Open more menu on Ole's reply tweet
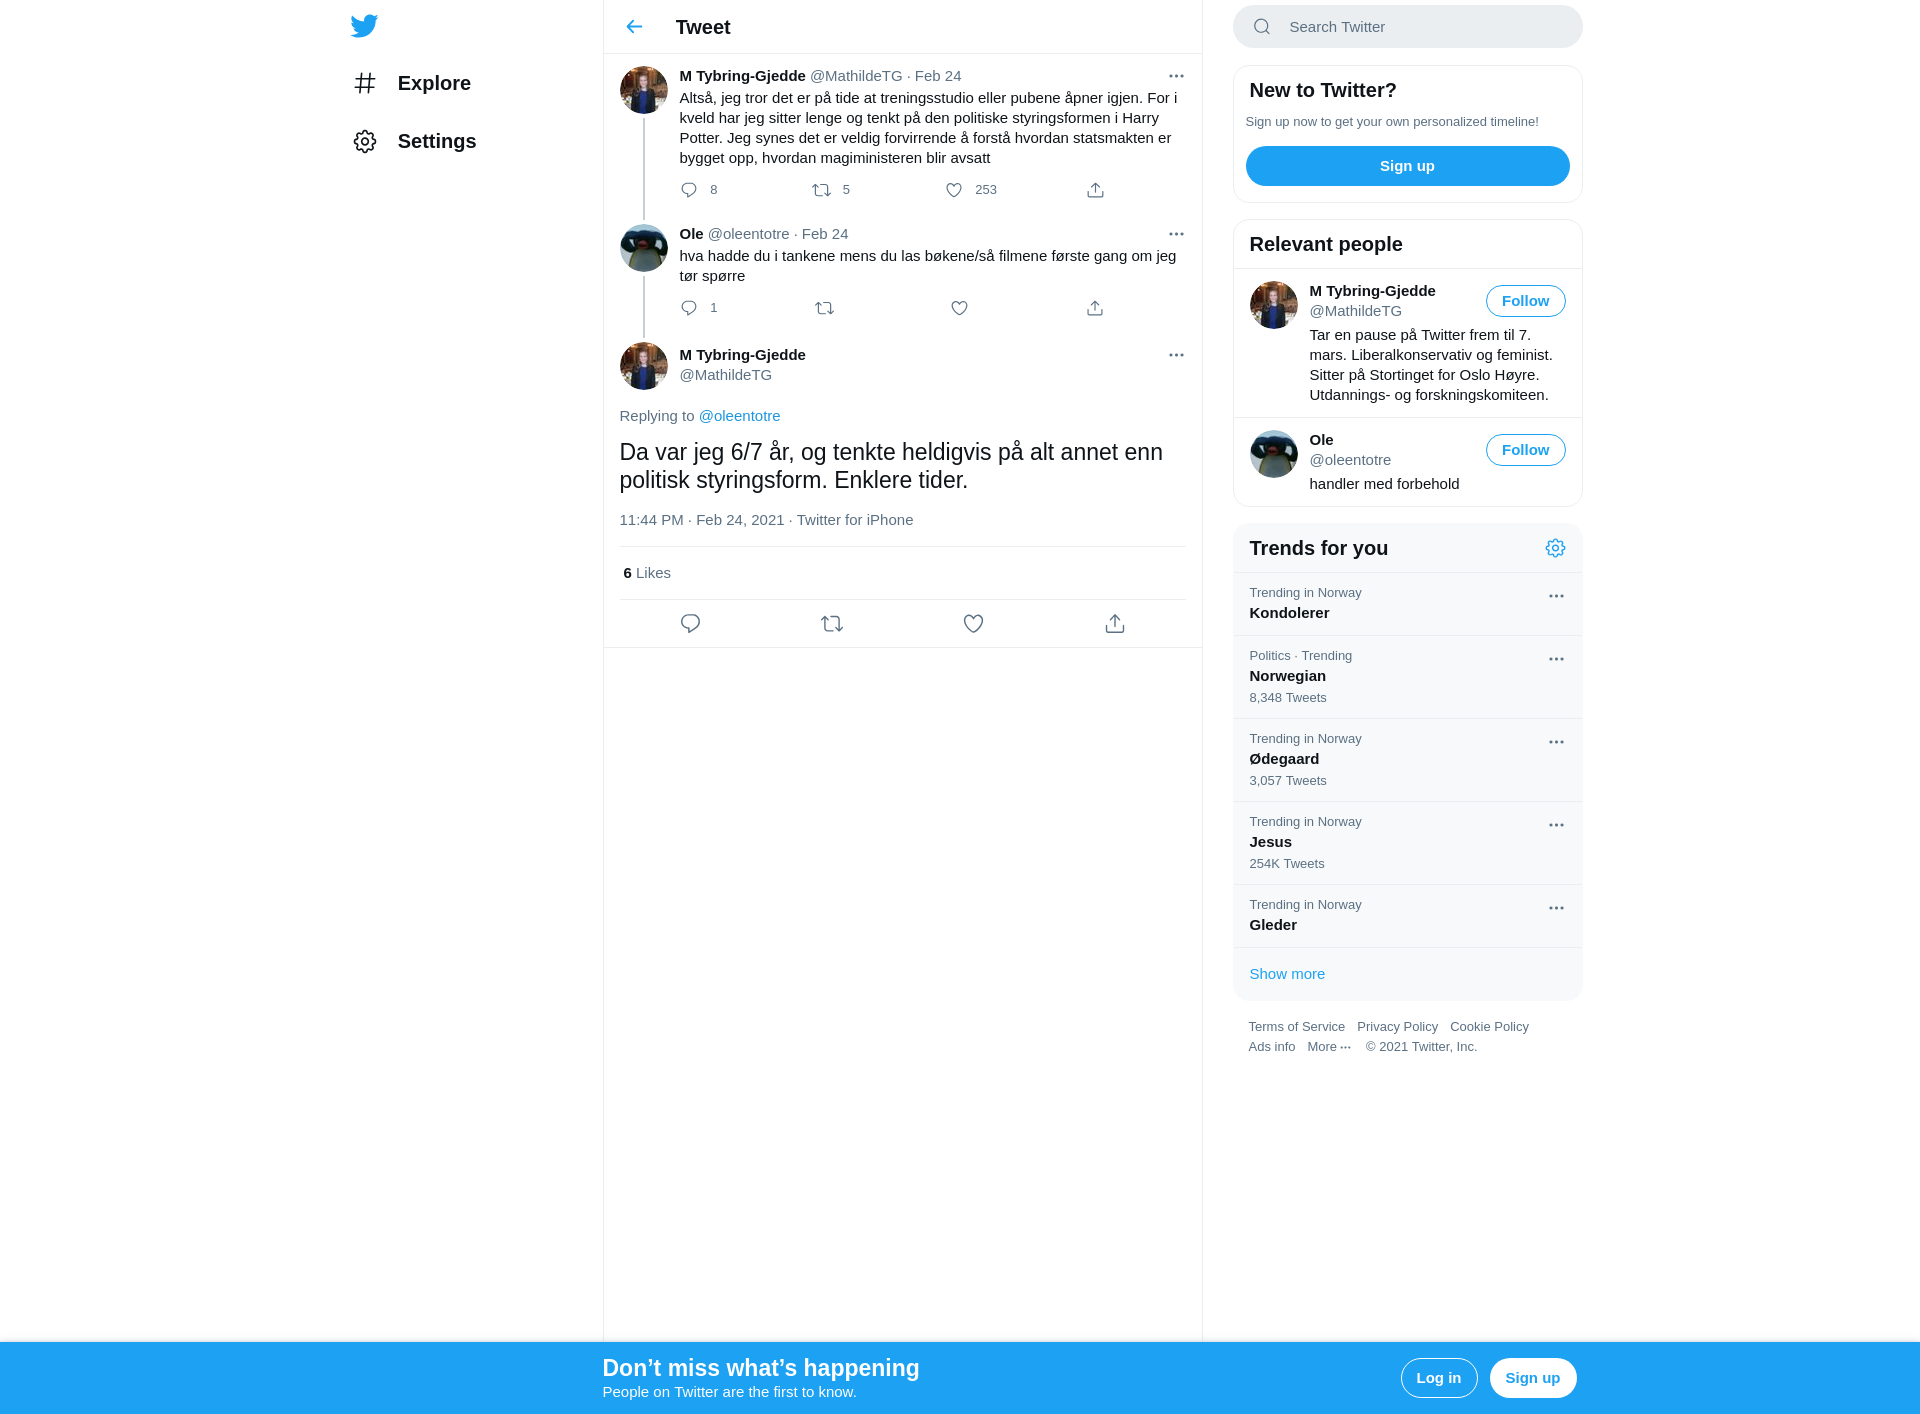Image resolution: width=1920 pixels, height=1414 pixels. click(x=1176, y=234)
